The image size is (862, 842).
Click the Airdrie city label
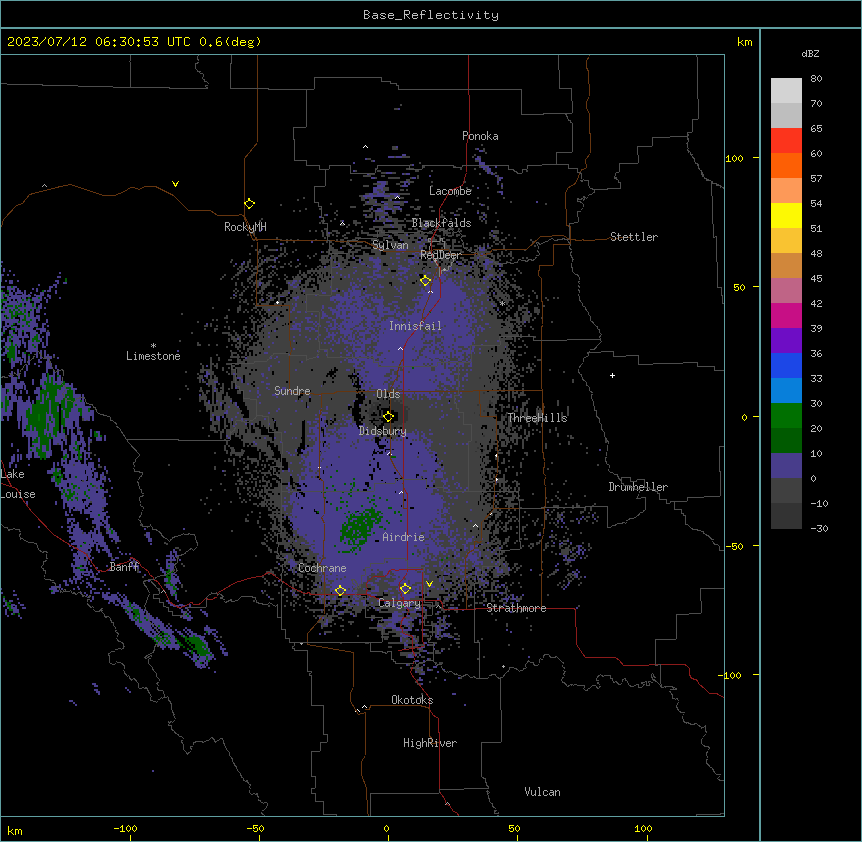404,537
